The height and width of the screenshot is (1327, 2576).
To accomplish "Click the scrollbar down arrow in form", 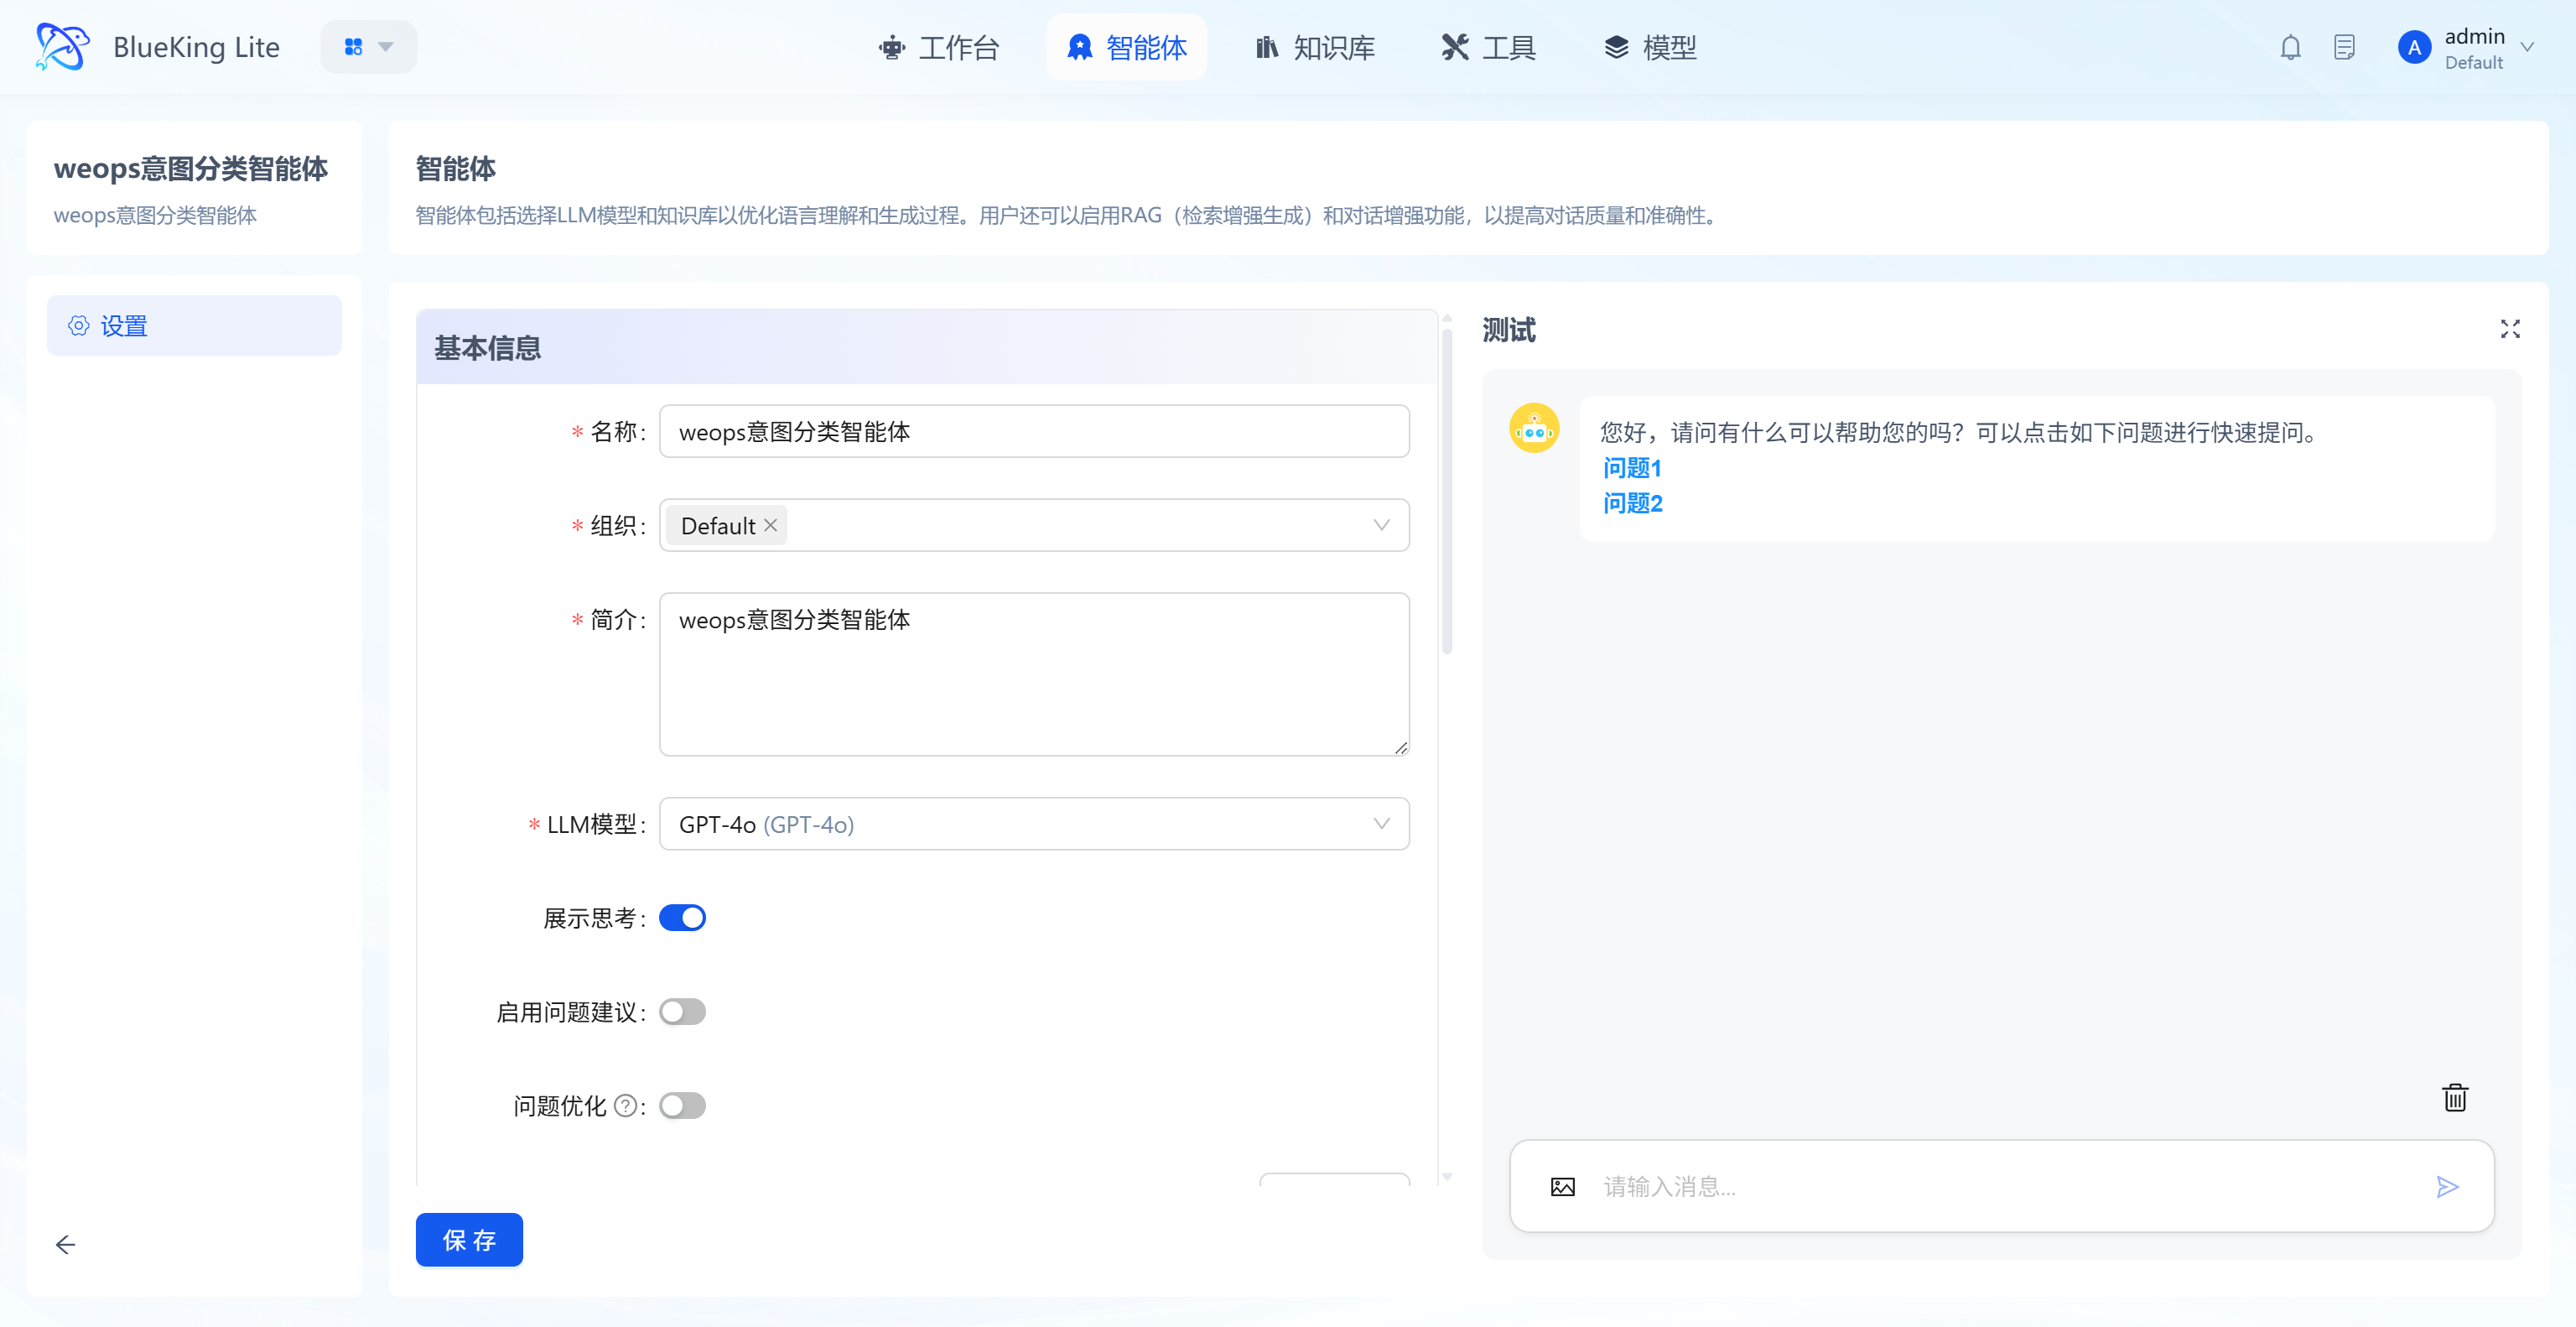I will pos(1446,1176).
